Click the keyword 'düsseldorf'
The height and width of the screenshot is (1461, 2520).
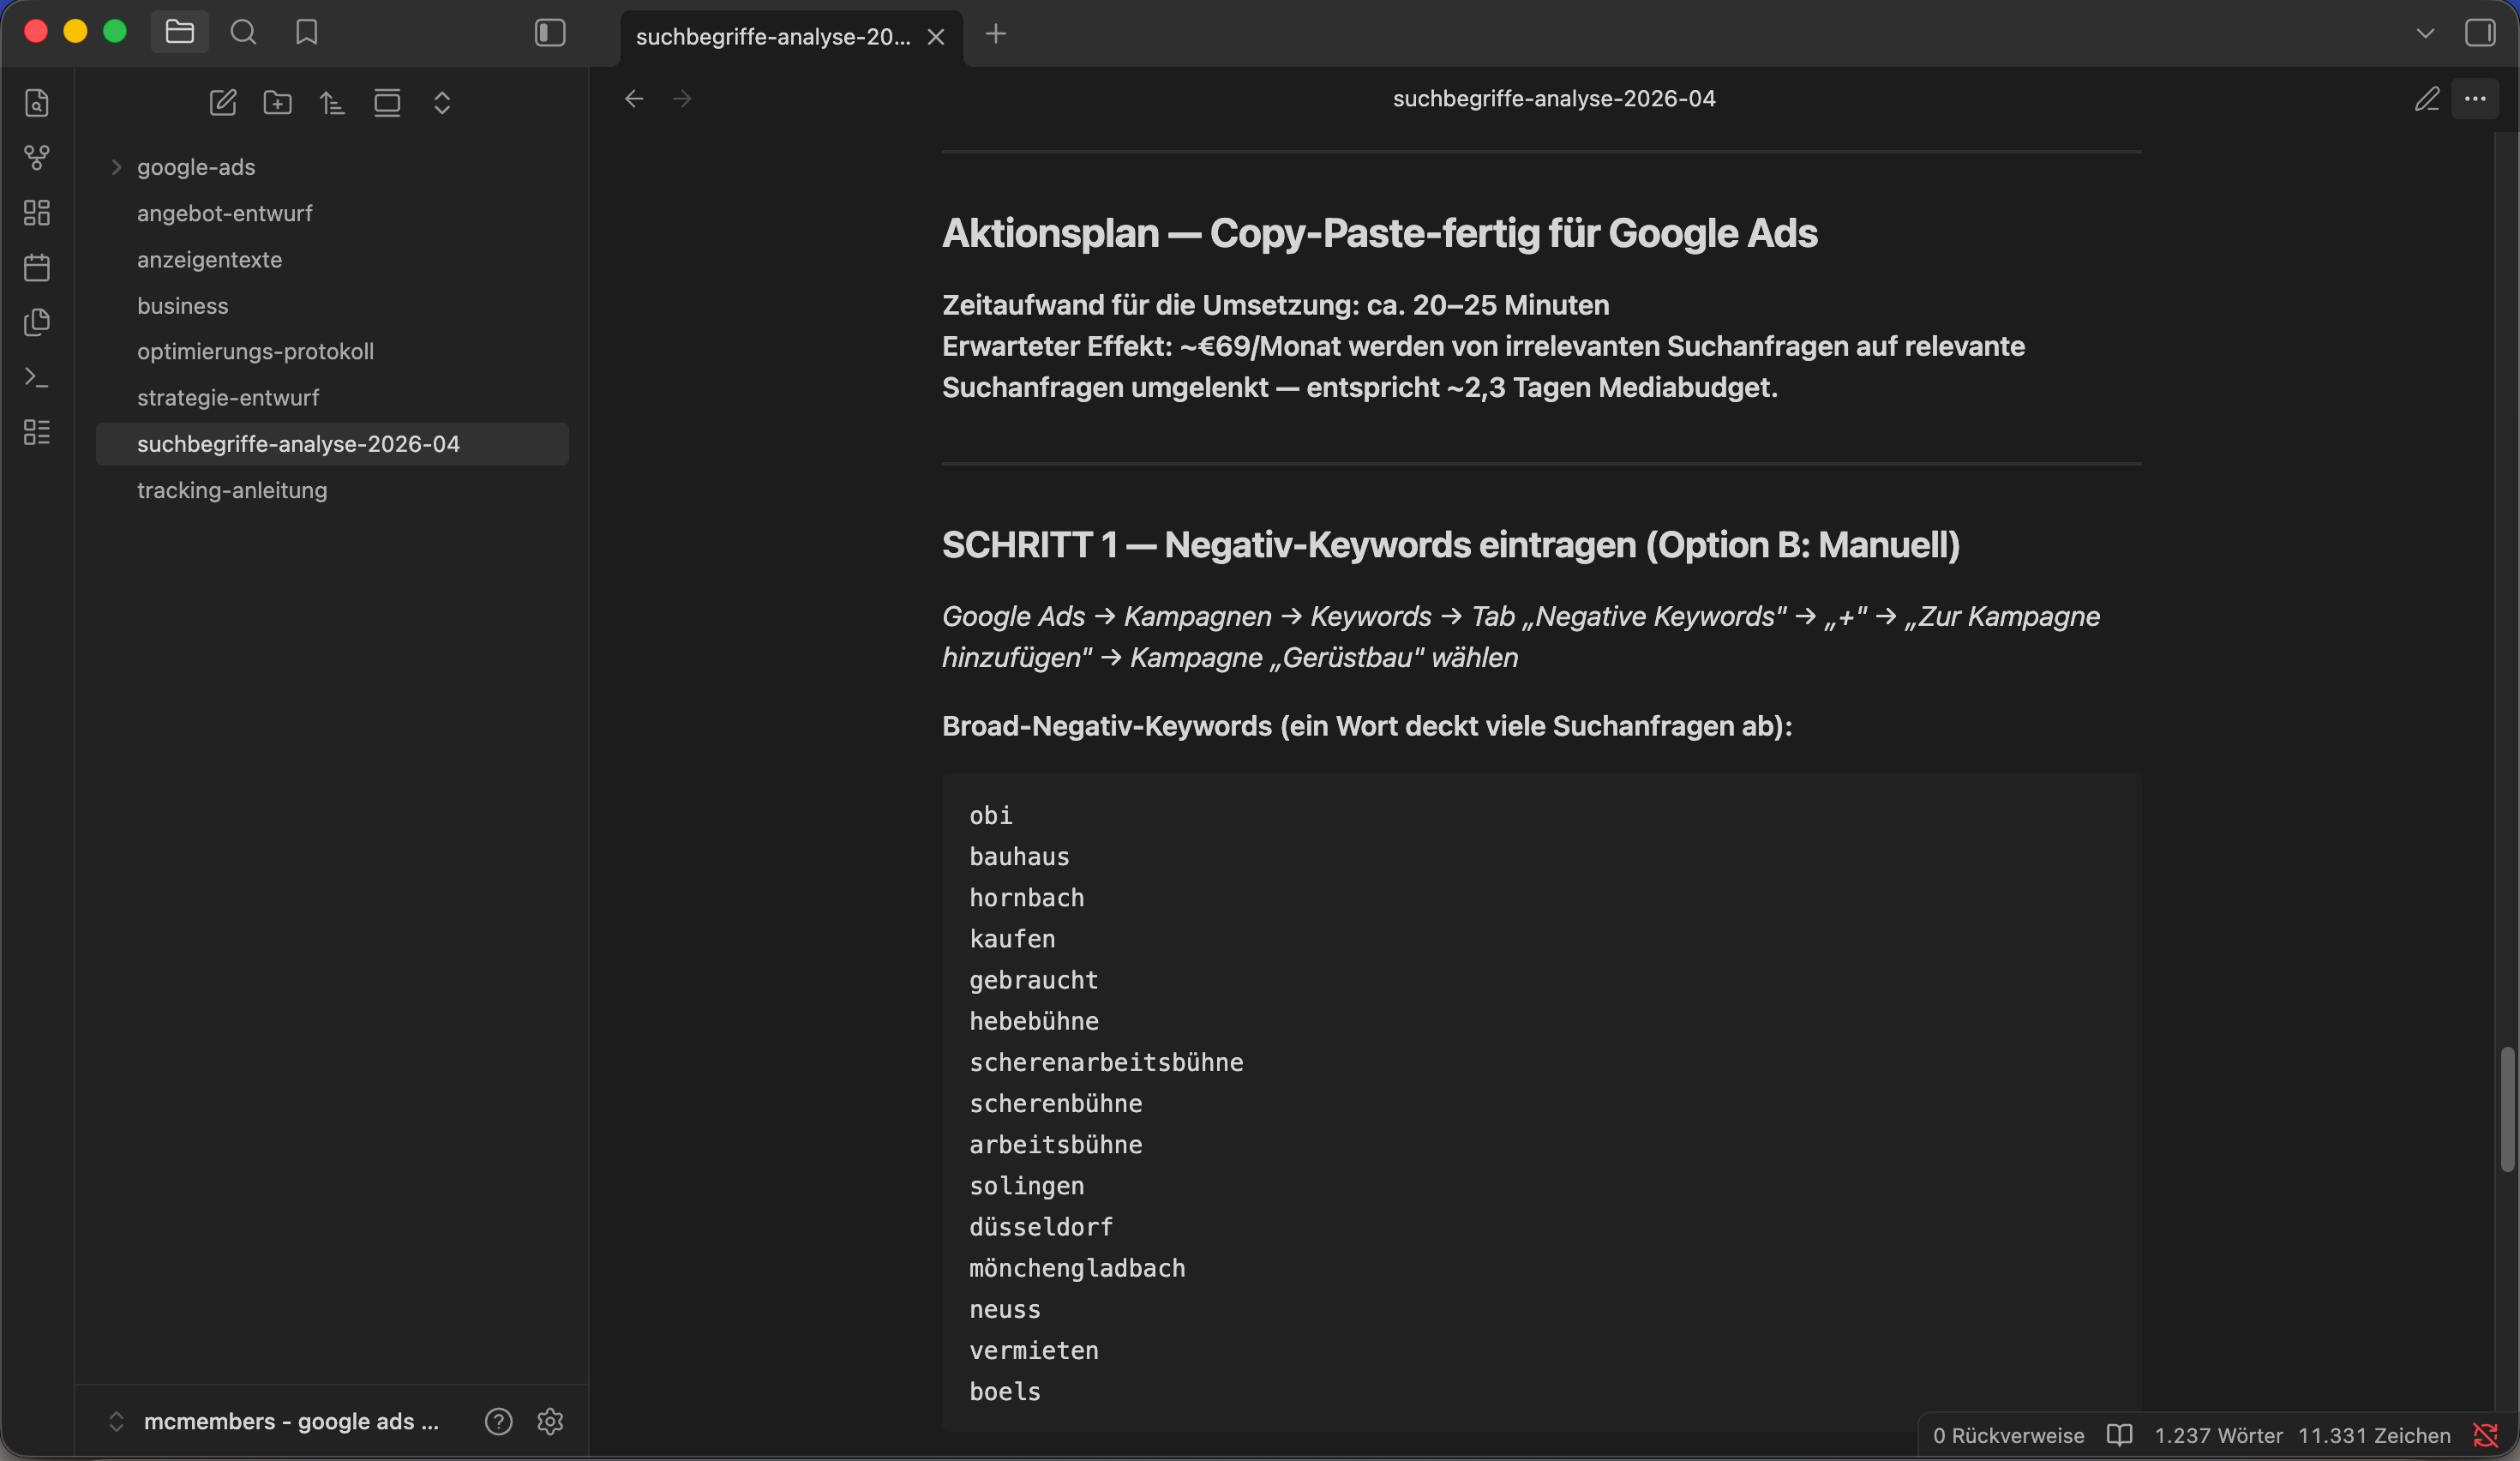[x=1040, y=1227]
